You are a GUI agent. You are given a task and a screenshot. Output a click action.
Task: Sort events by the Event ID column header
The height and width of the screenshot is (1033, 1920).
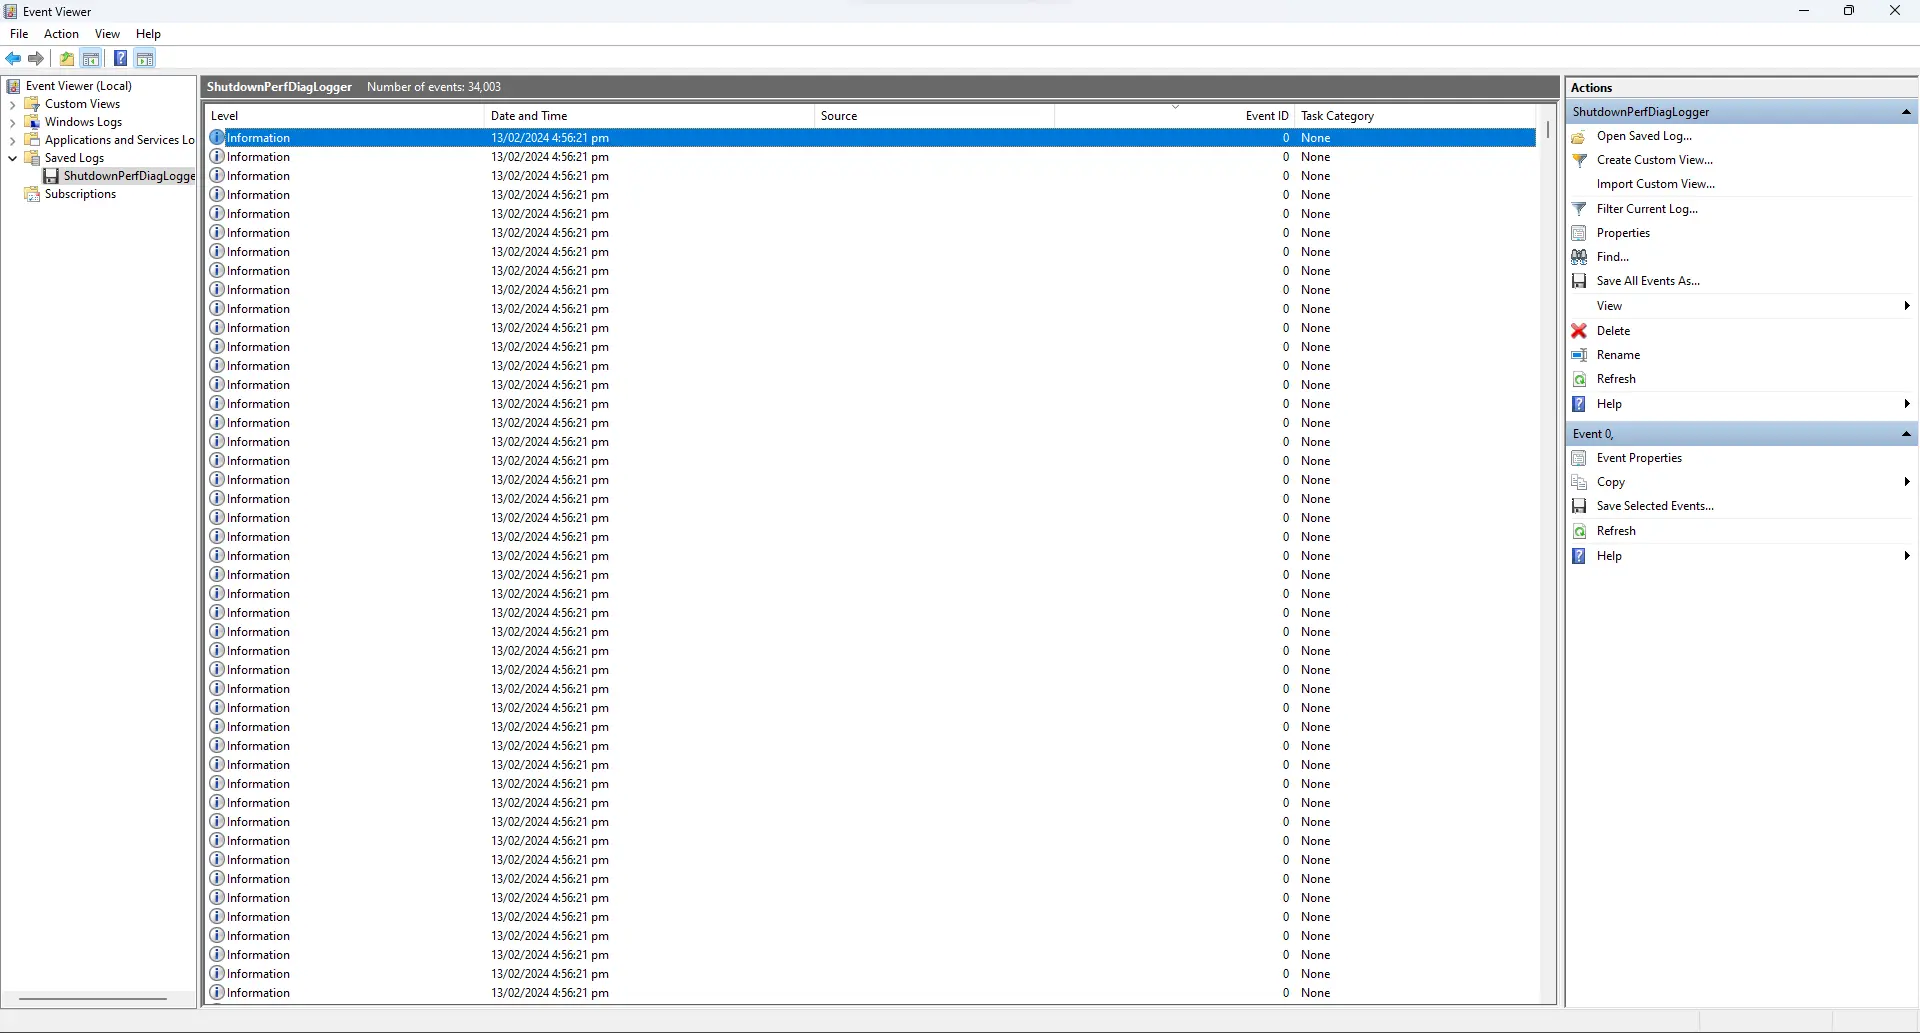pyautogui.click(x=1174, y=116)
